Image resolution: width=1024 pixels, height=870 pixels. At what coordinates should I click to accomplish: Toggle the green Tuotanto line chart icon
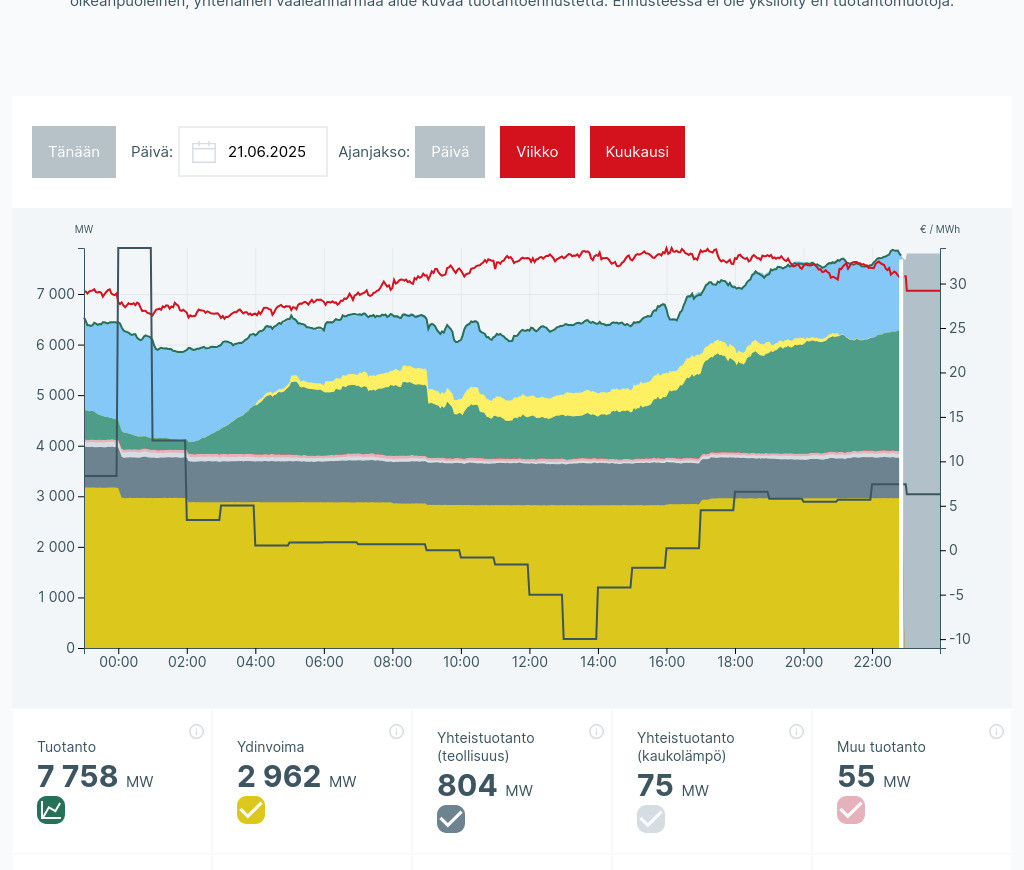click(51, 810)
